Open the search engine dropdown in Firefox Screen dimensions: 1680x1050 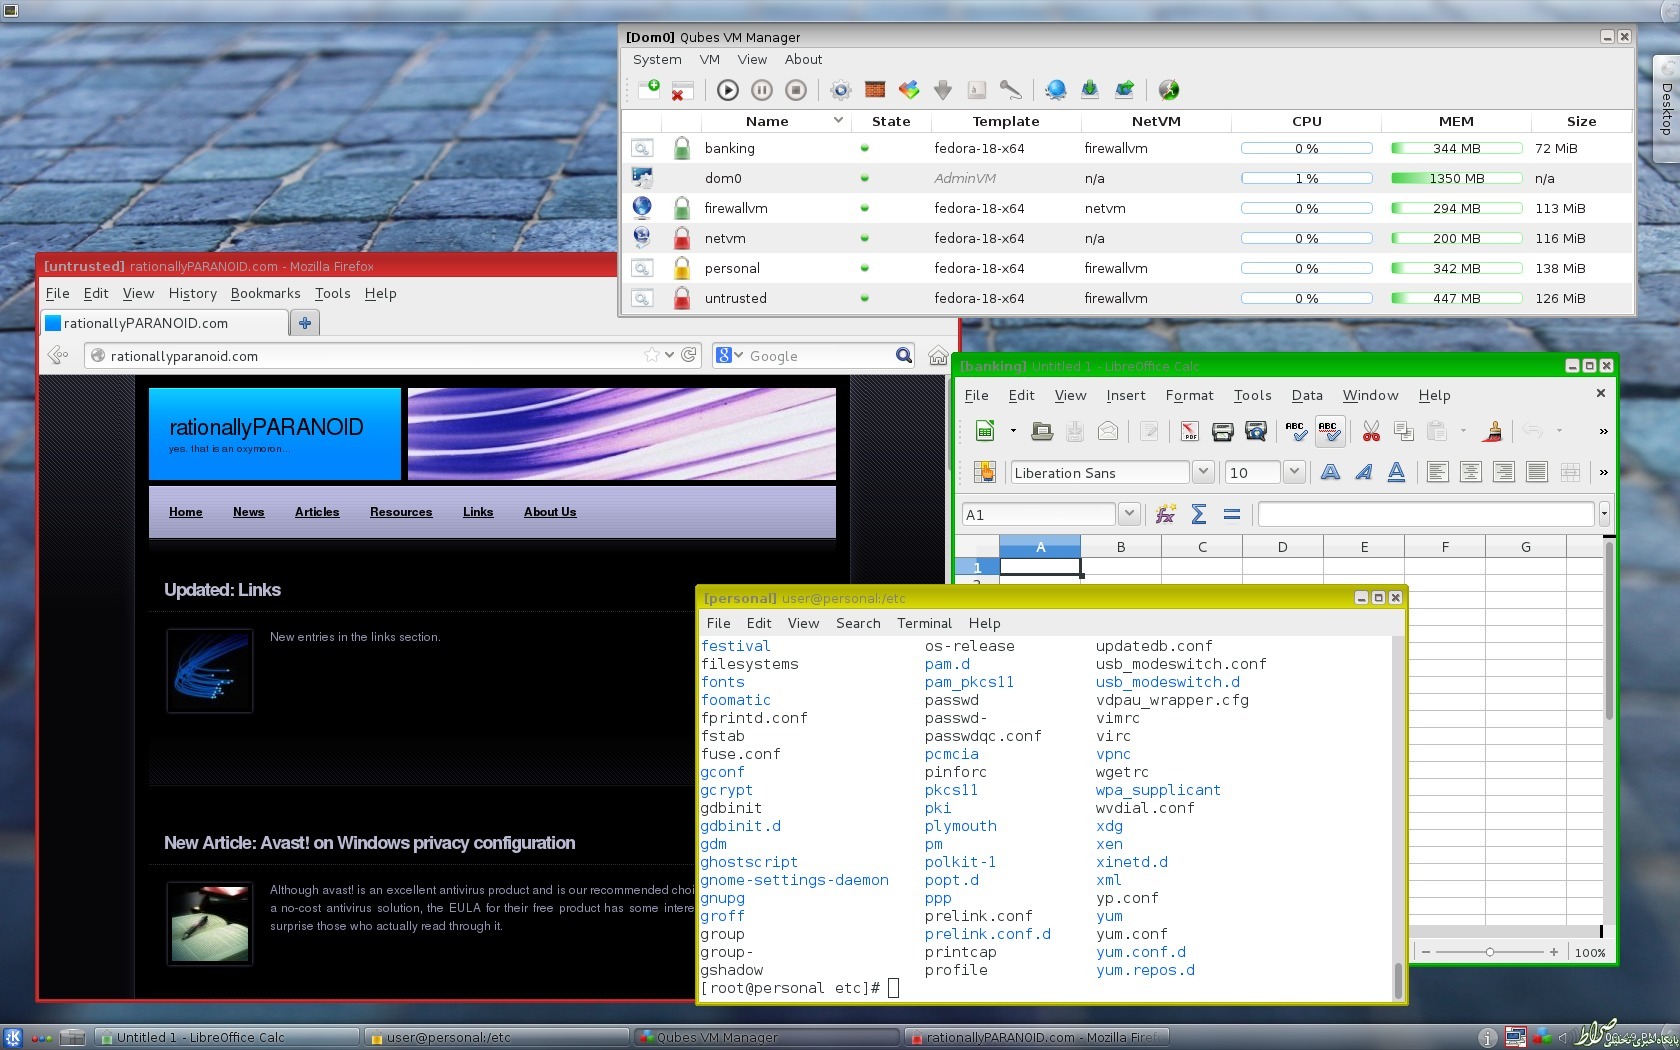pos(738,355)
